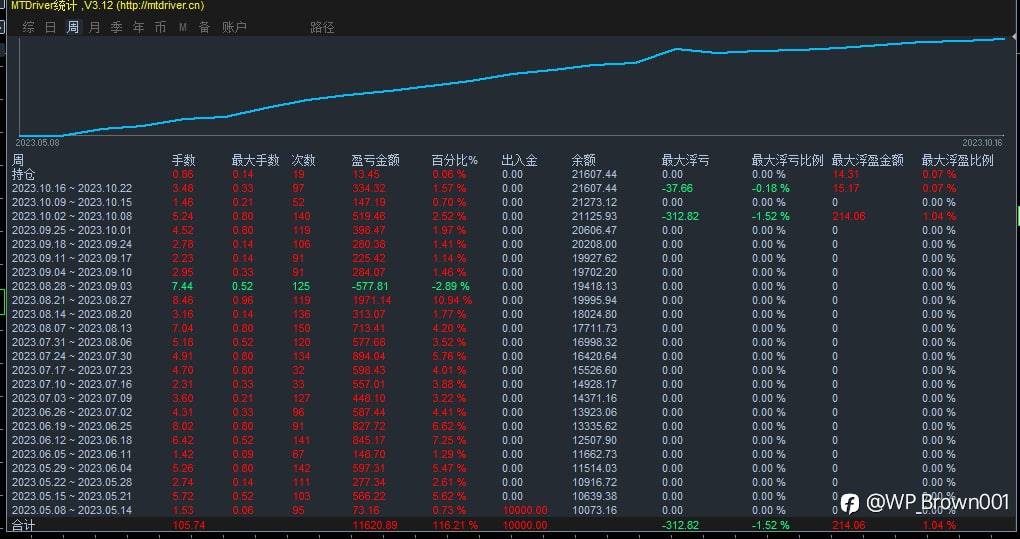
Task: Click the 盈亏金额 column header
Action: click(x=375, y=161)
